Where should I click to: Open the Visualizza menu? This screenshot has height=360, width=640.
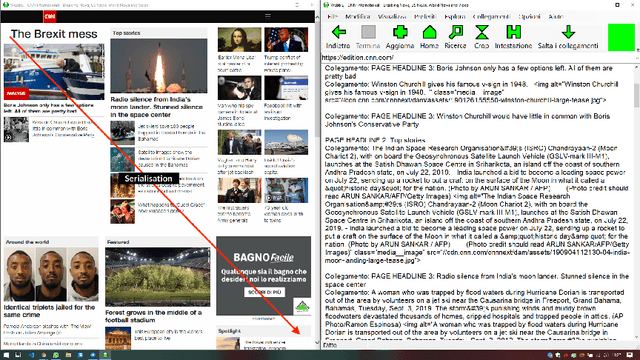[x=392, y=16]
